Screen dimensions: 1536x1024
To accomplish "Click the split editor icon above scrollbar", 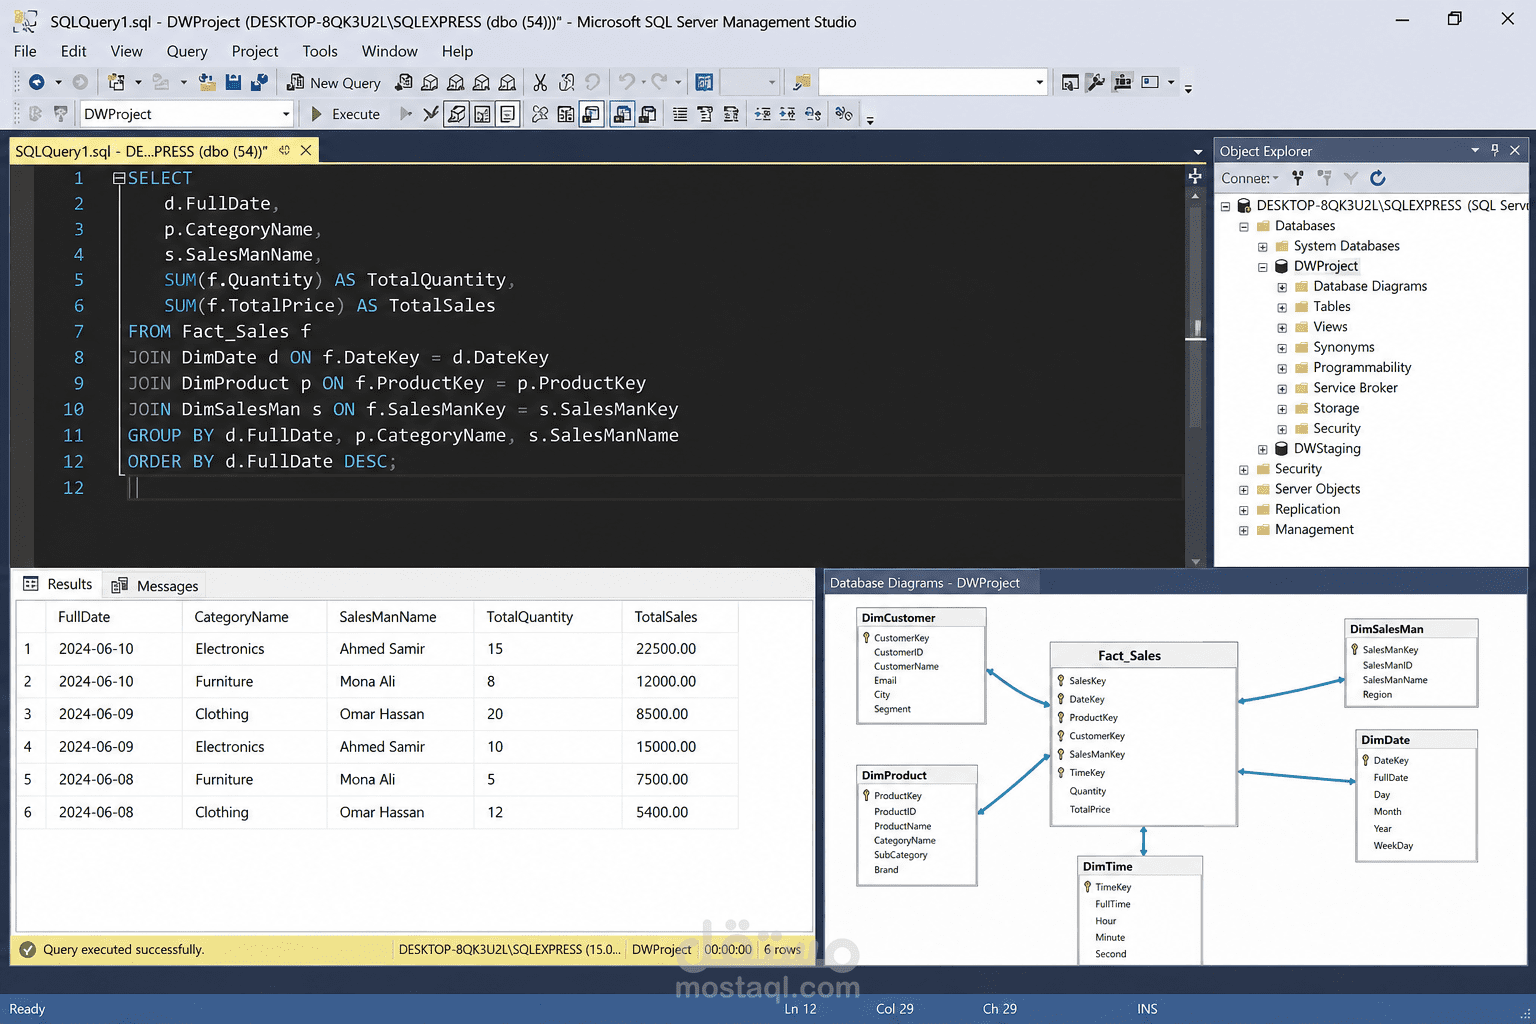I will [x=1195, y=176].
